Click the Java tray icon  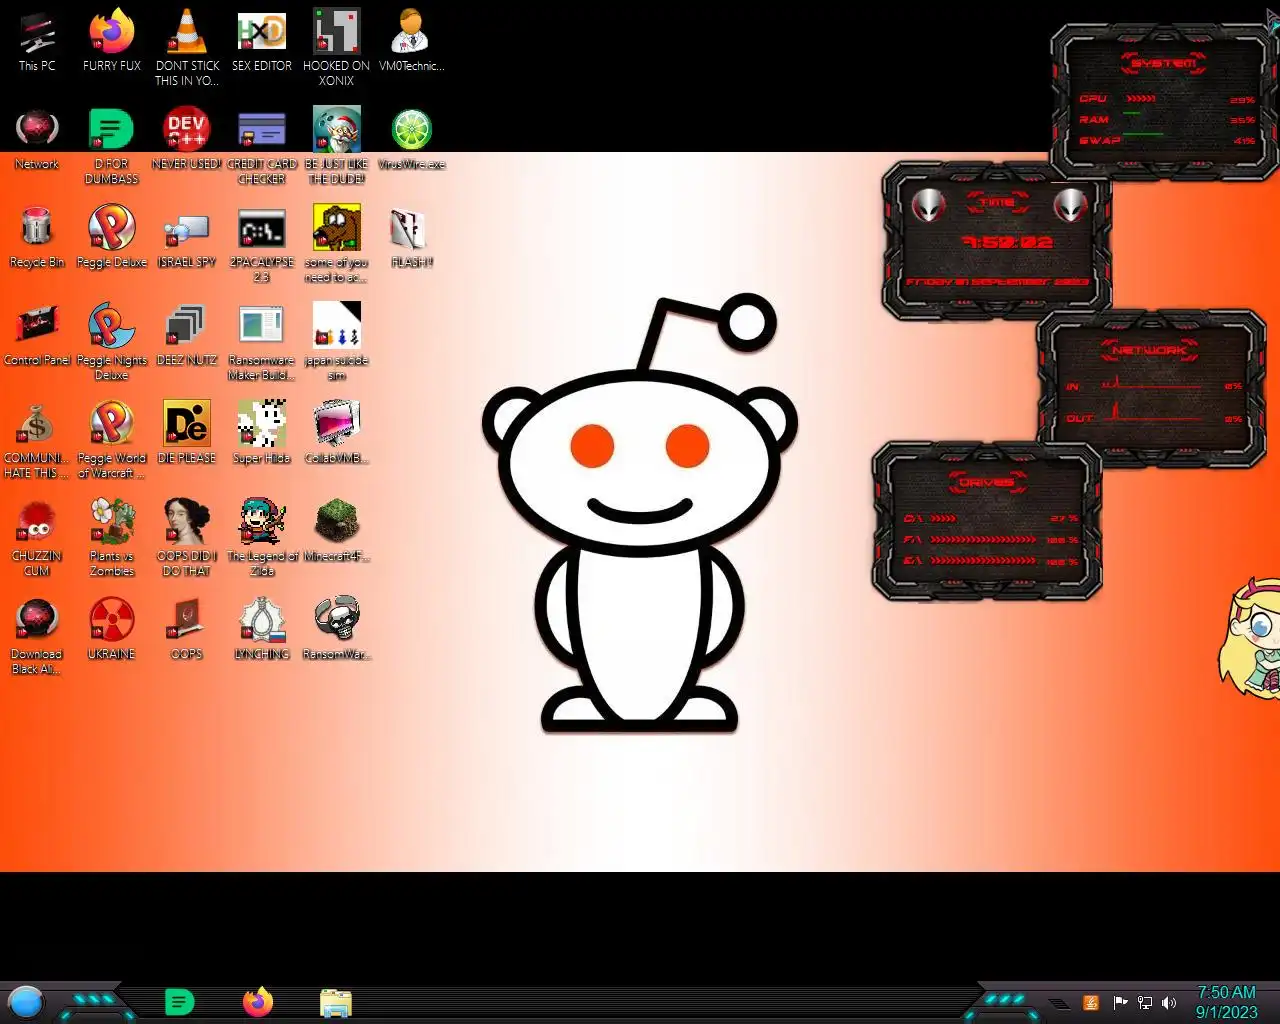click(1092, 1003)
